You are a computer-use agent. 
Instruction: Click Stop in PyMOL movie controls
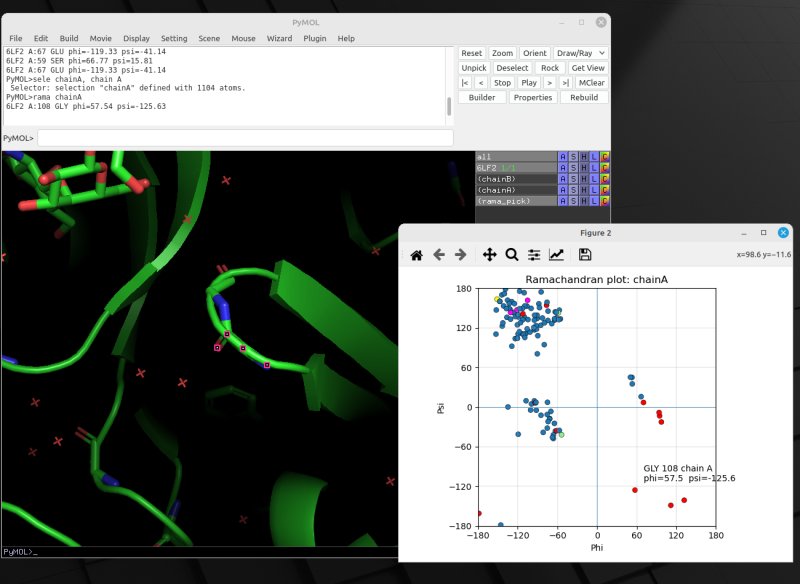(x=502, y=83)
